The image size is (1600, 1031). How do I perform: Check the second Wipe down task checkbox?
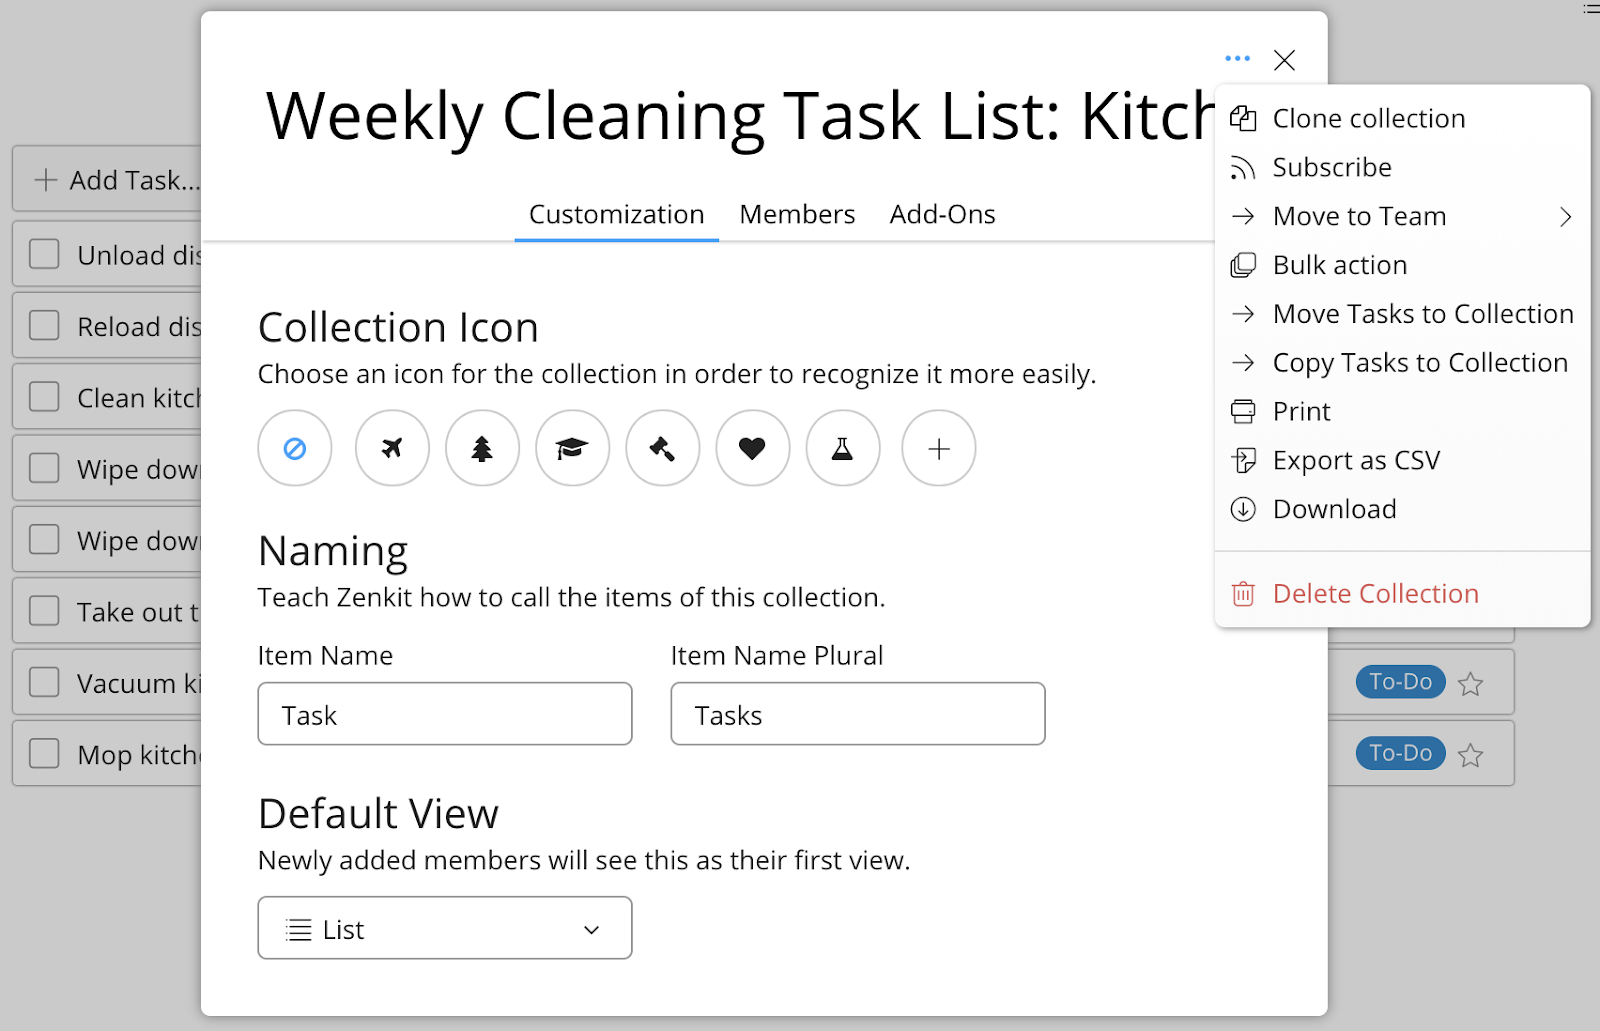44,540
